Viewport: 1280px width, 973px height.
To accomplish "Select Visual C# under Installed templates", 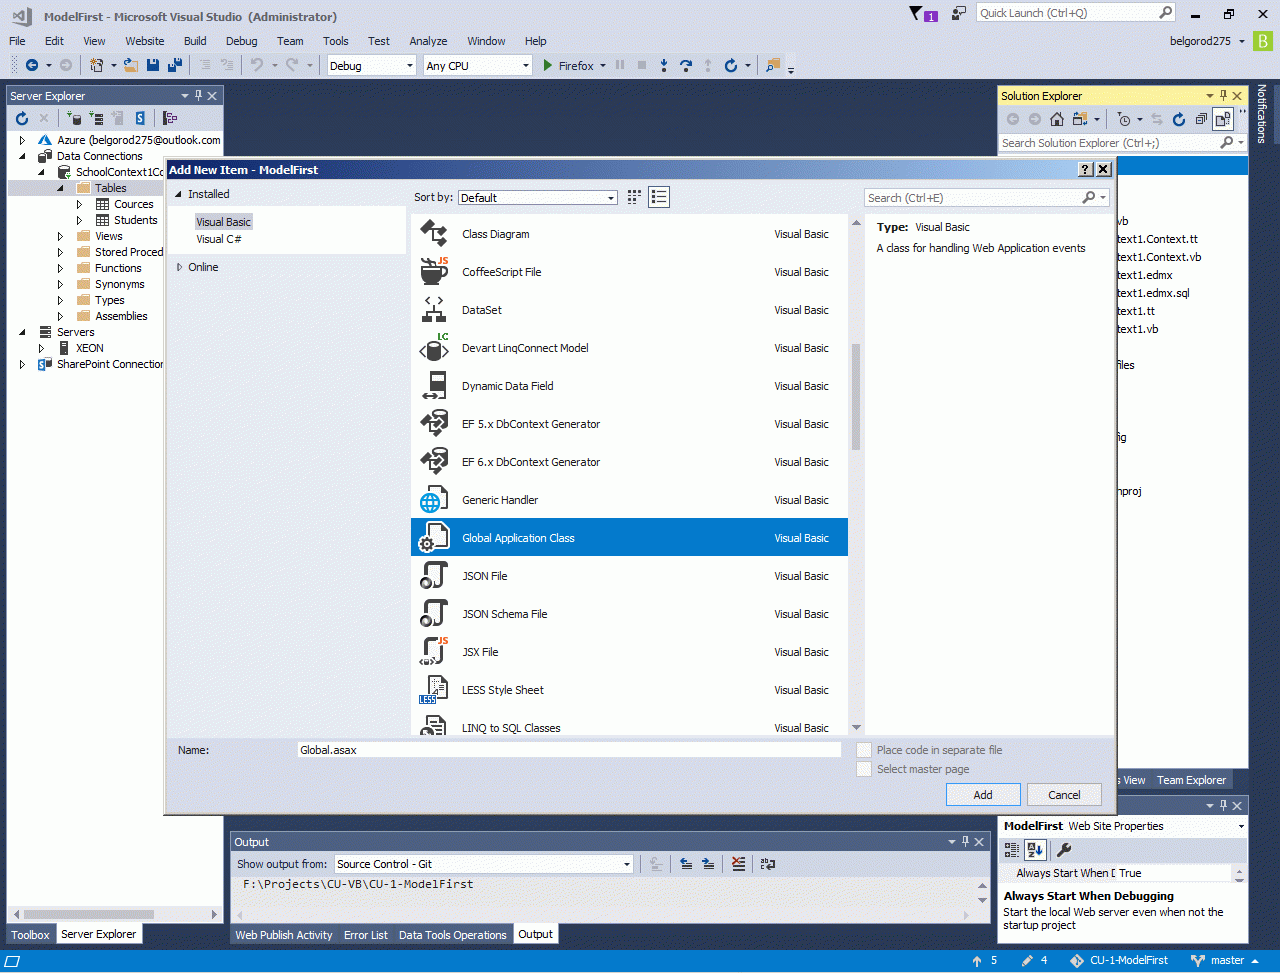I will point(219,240).
